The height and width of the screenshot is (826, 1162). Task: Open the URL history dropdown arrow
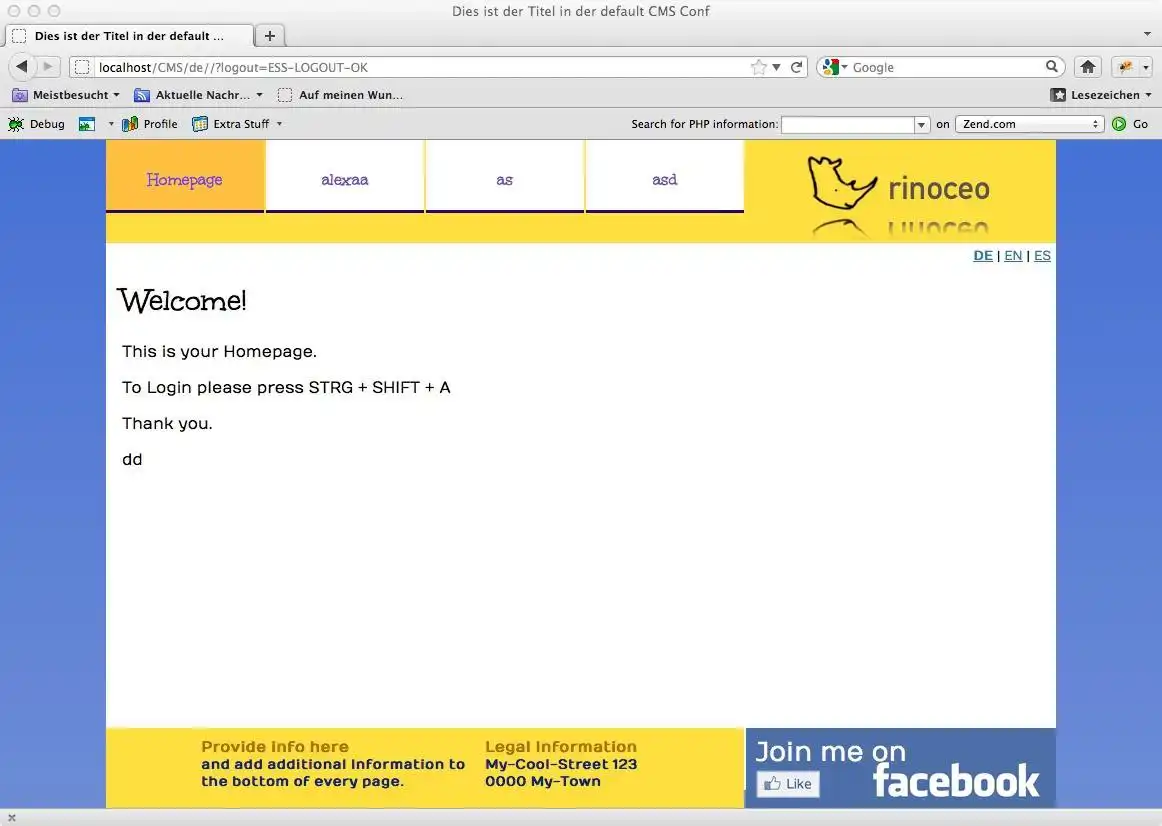[x=776, y=67]
